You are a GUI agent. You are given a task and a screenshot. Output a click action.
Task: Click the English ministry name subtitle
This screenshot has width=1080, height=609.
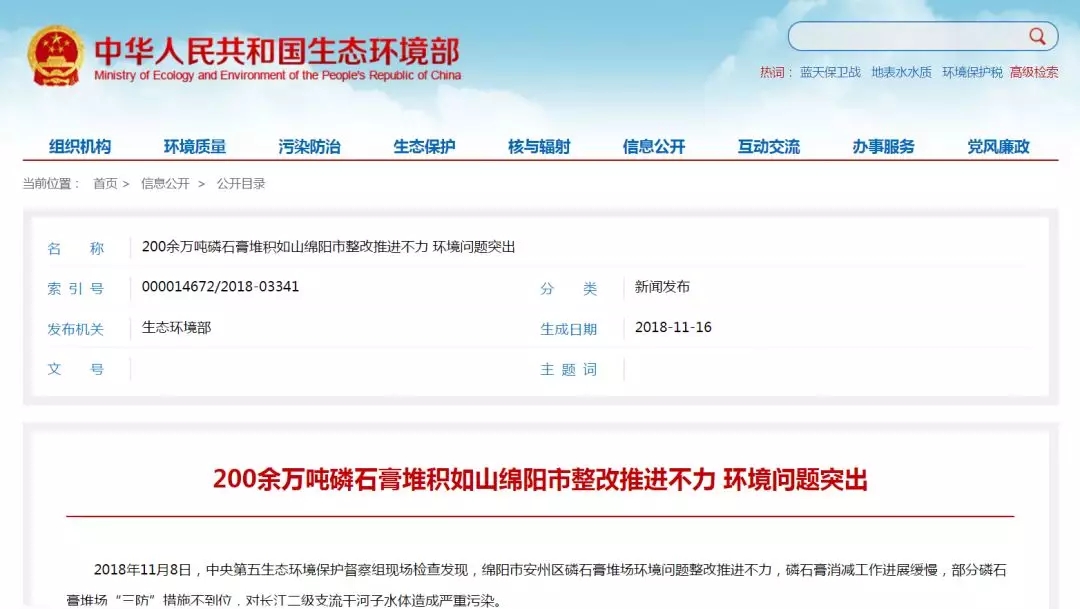pyautogui.click(x=278, y=75)
